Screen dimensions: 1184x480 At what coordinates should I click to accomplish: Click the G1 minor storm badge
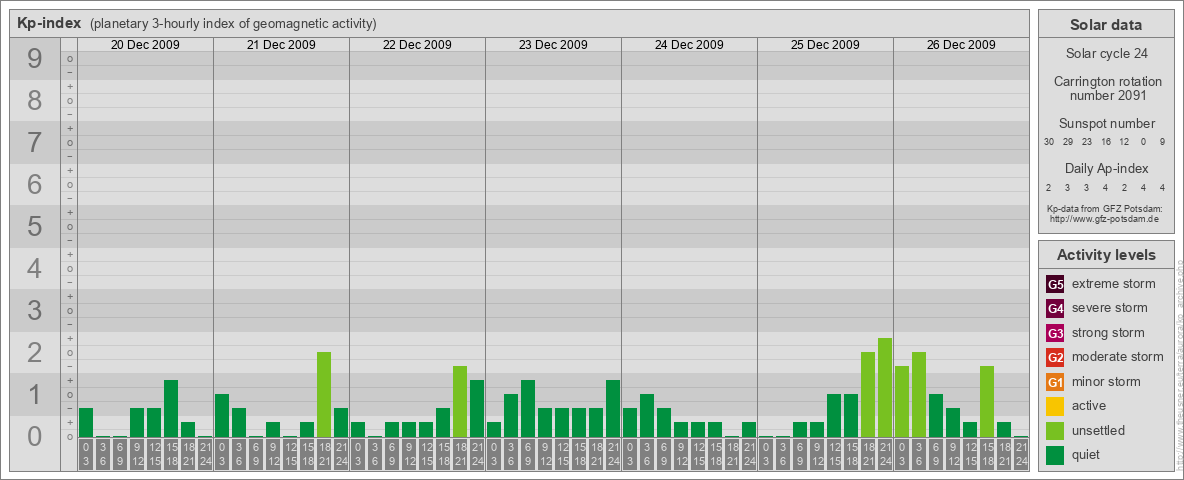tap(1055, 381)
